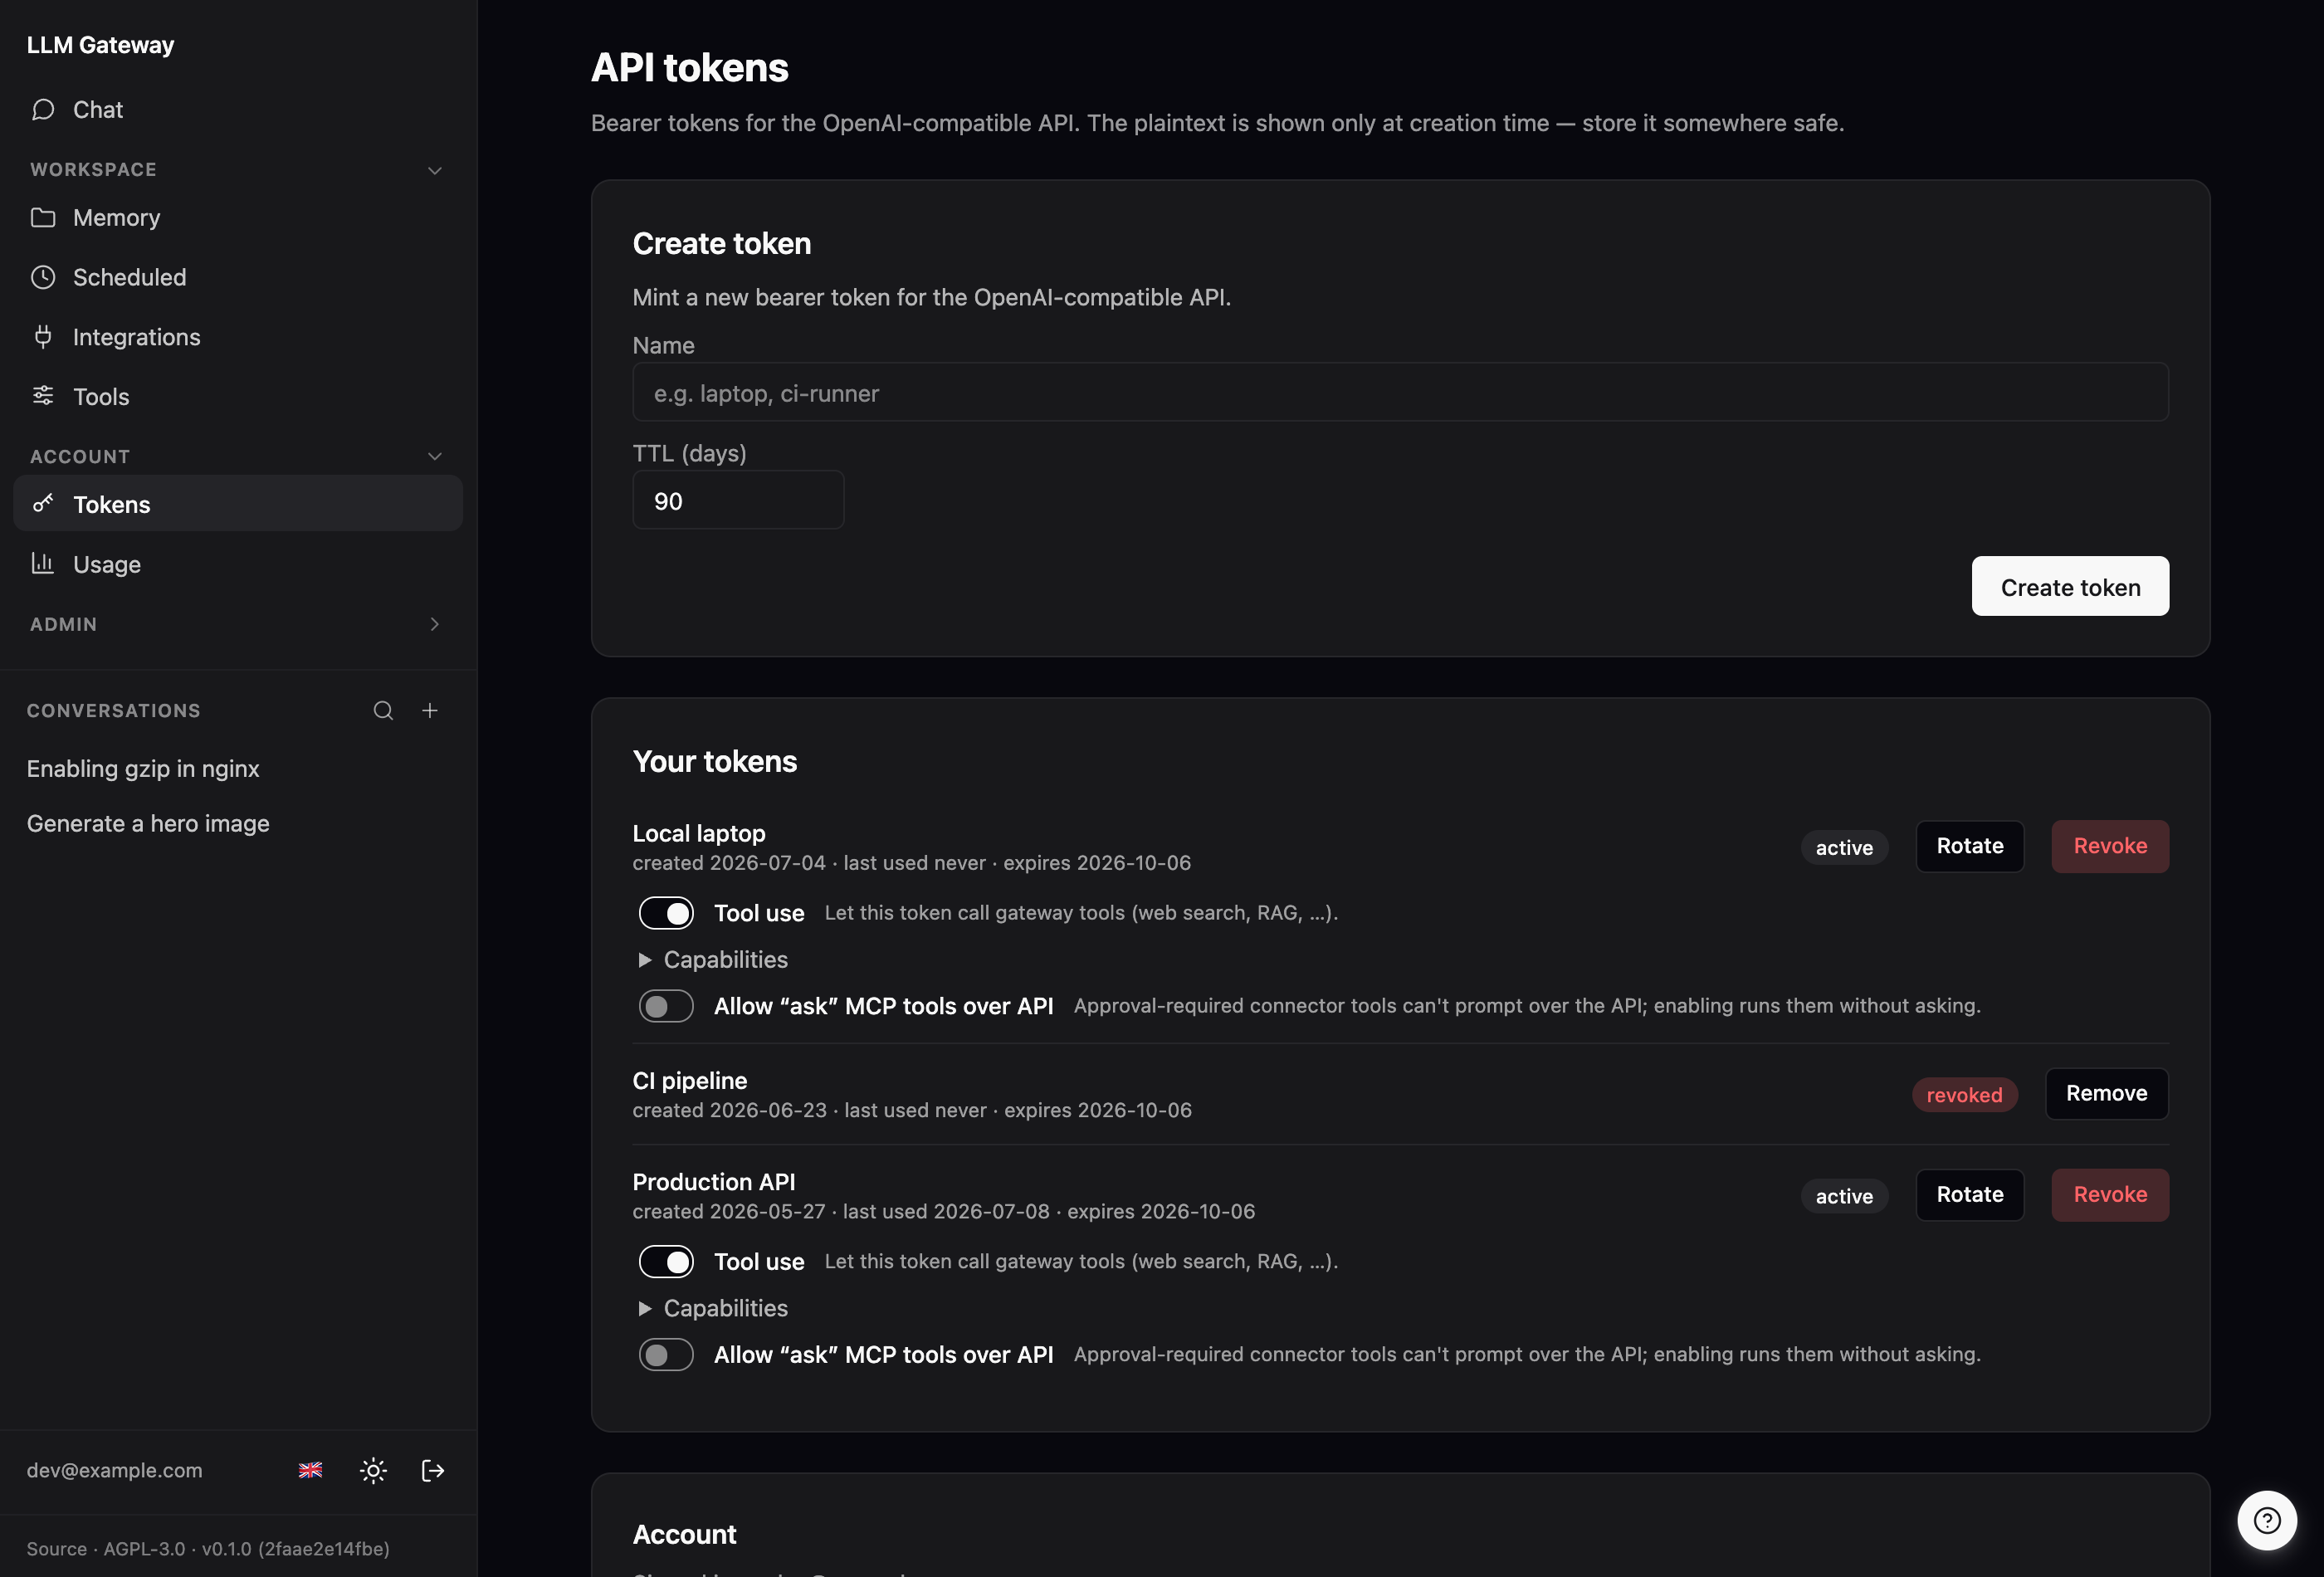Viewport: 2324px width, 1577px height.
Task: Navigate to Integrations
Action: pyautogui.click(x=238, y=337)
